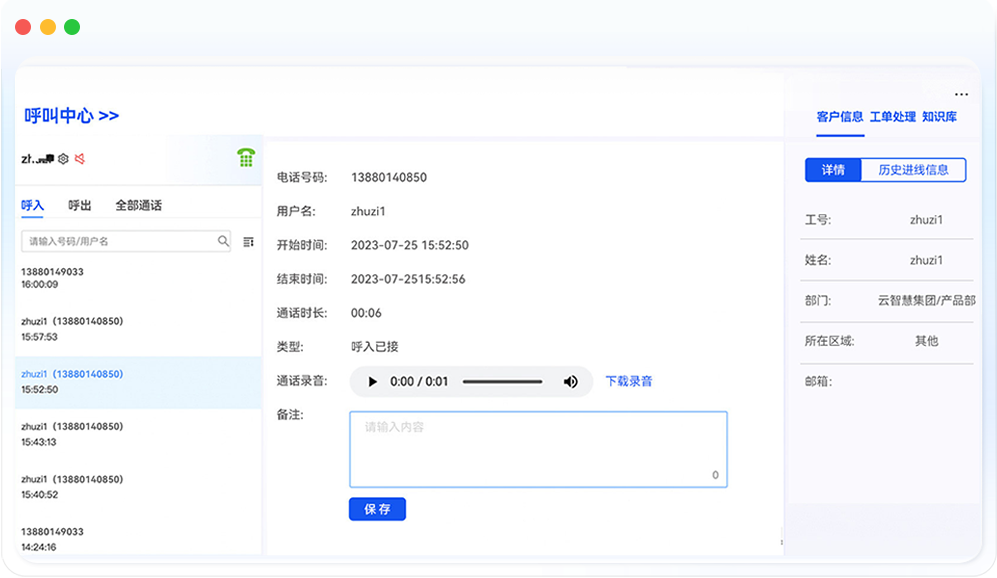This screenshot has width=997, height=578.
Task: Open the three-dot more menu
Action: pyautogui.click(x=961, y=95)
